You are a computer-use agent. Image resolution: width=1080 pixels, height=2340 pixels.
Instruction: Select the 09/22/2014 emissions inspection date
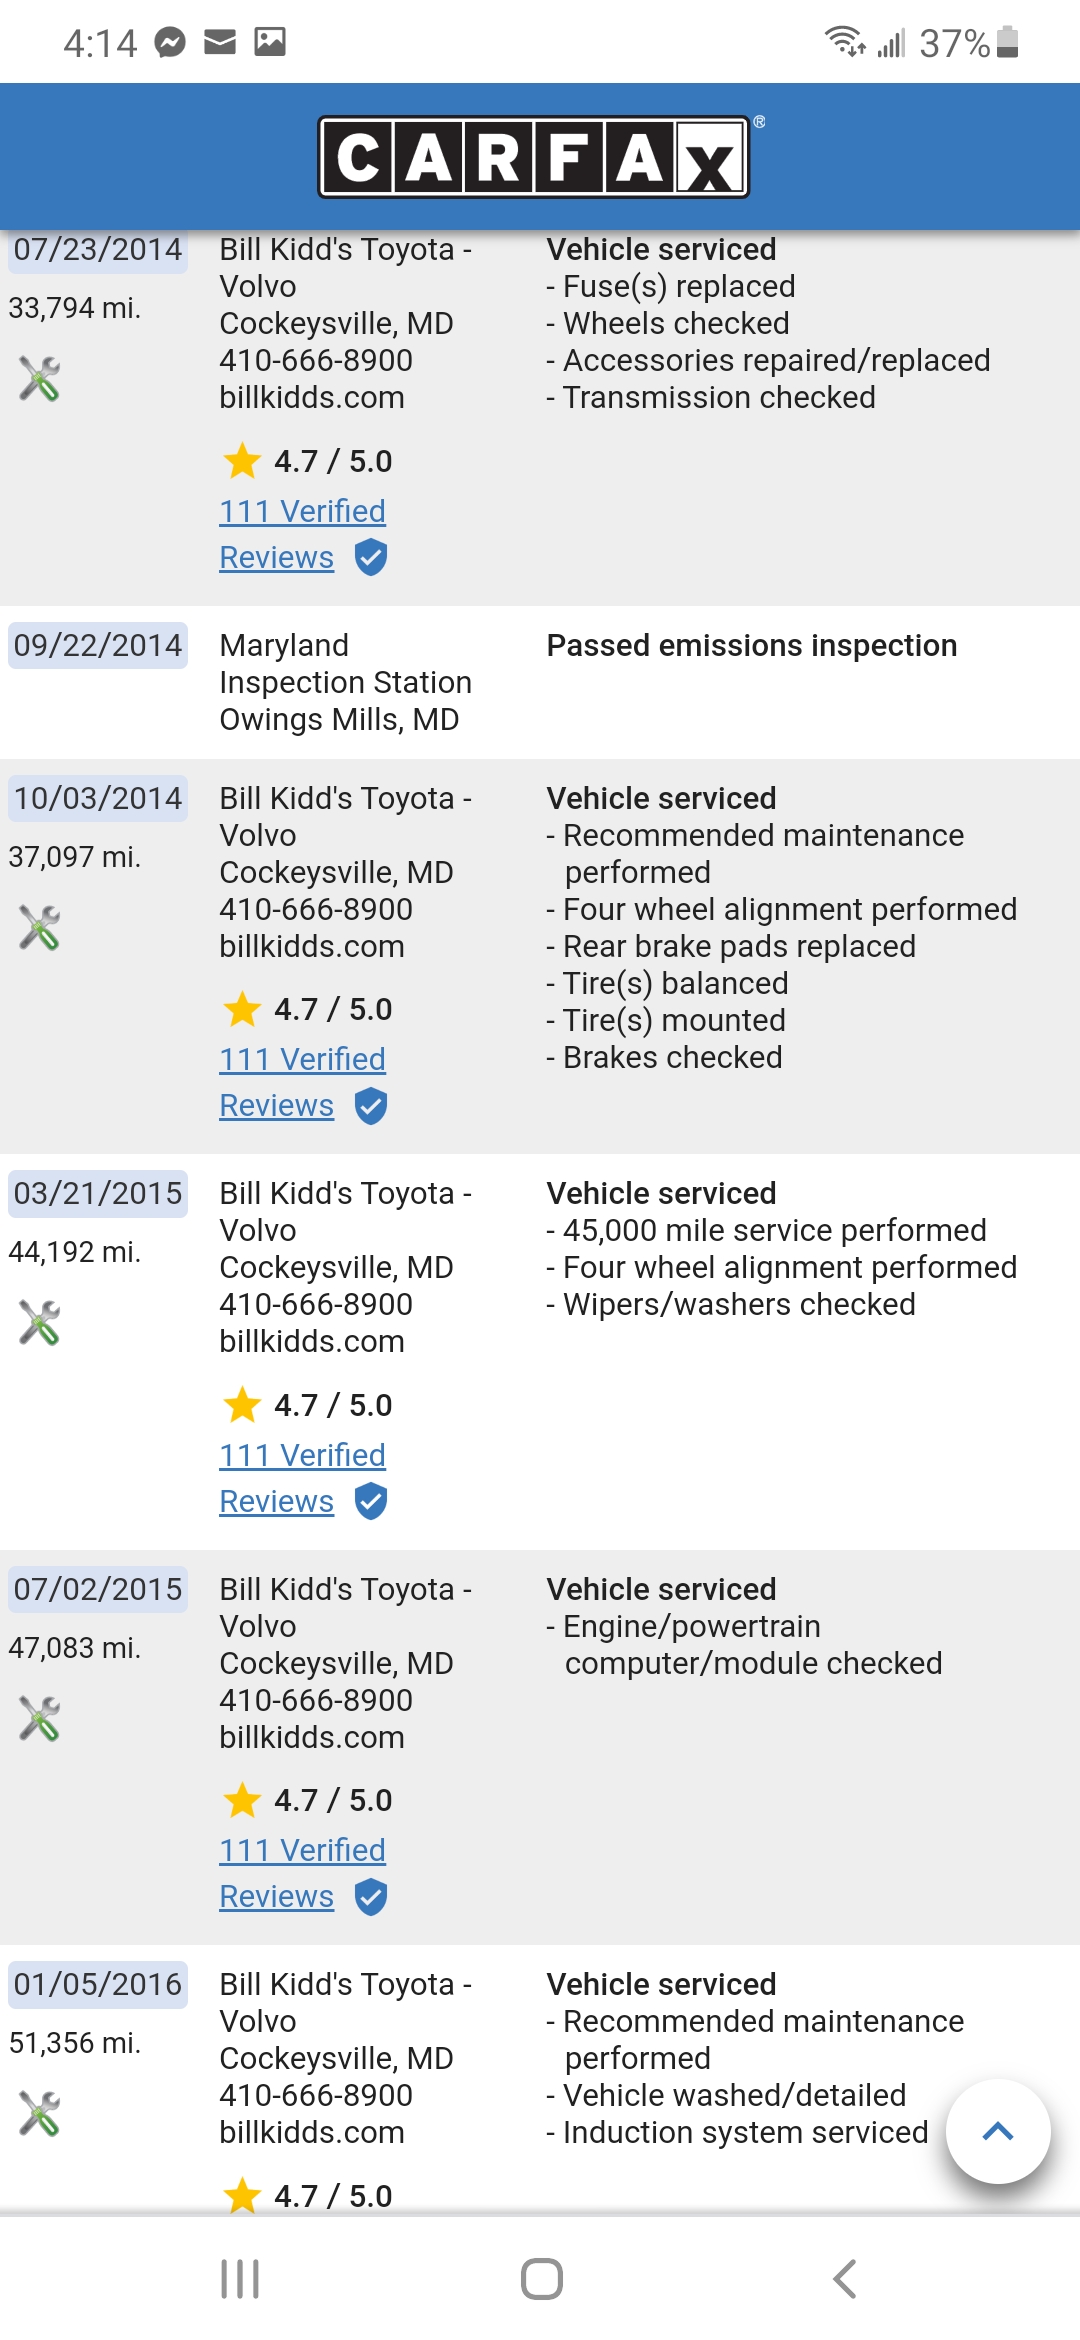click(x=98, y=646)
